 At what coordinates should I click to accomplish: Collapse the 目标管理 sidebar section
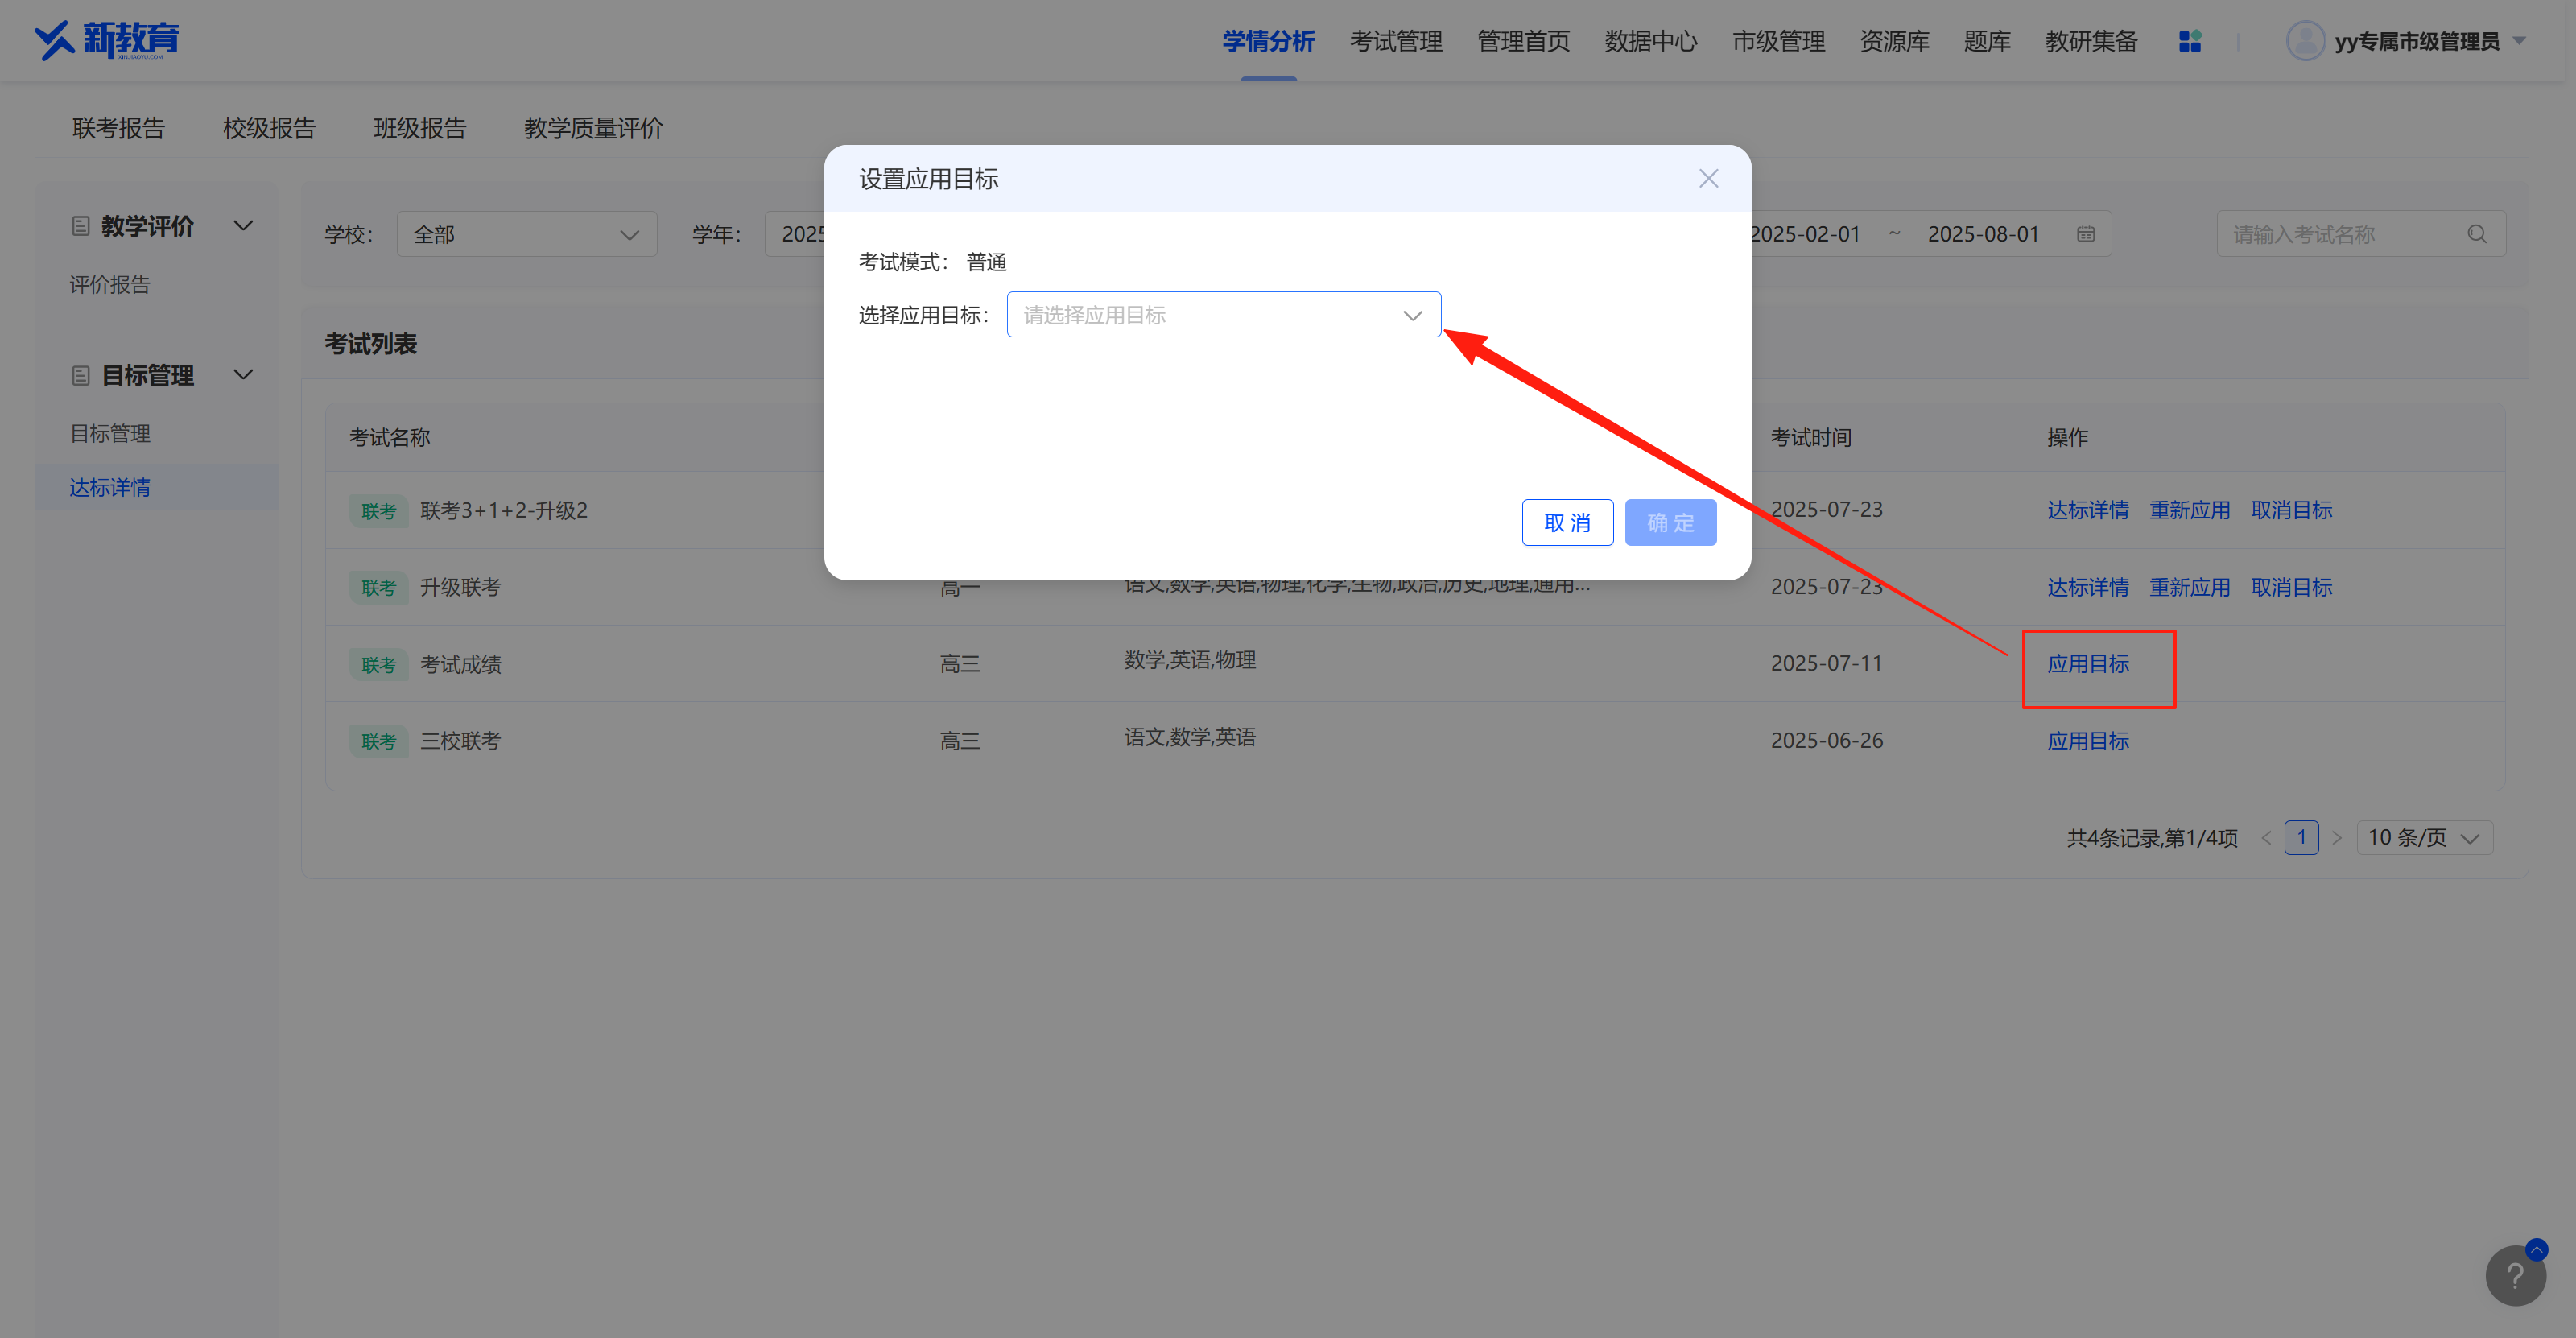click(x=243, y=375)
